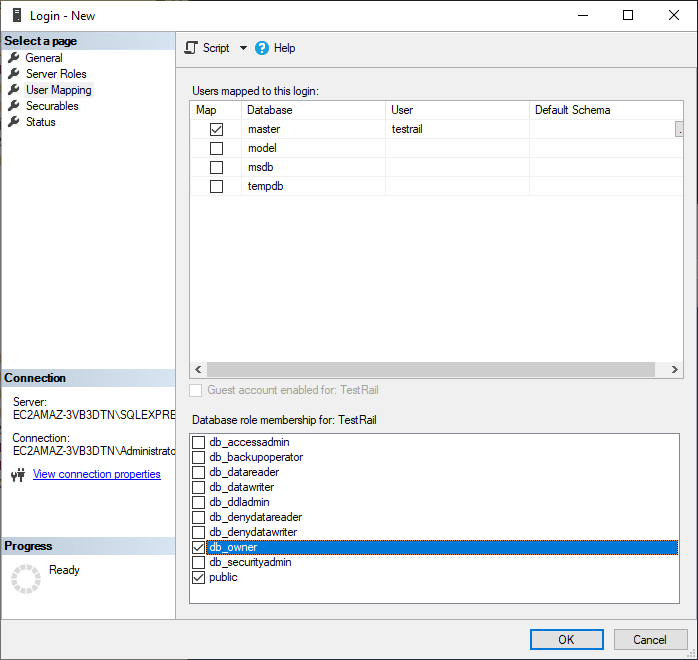Toggle the db_owner role checkbox

coord(198,547)
